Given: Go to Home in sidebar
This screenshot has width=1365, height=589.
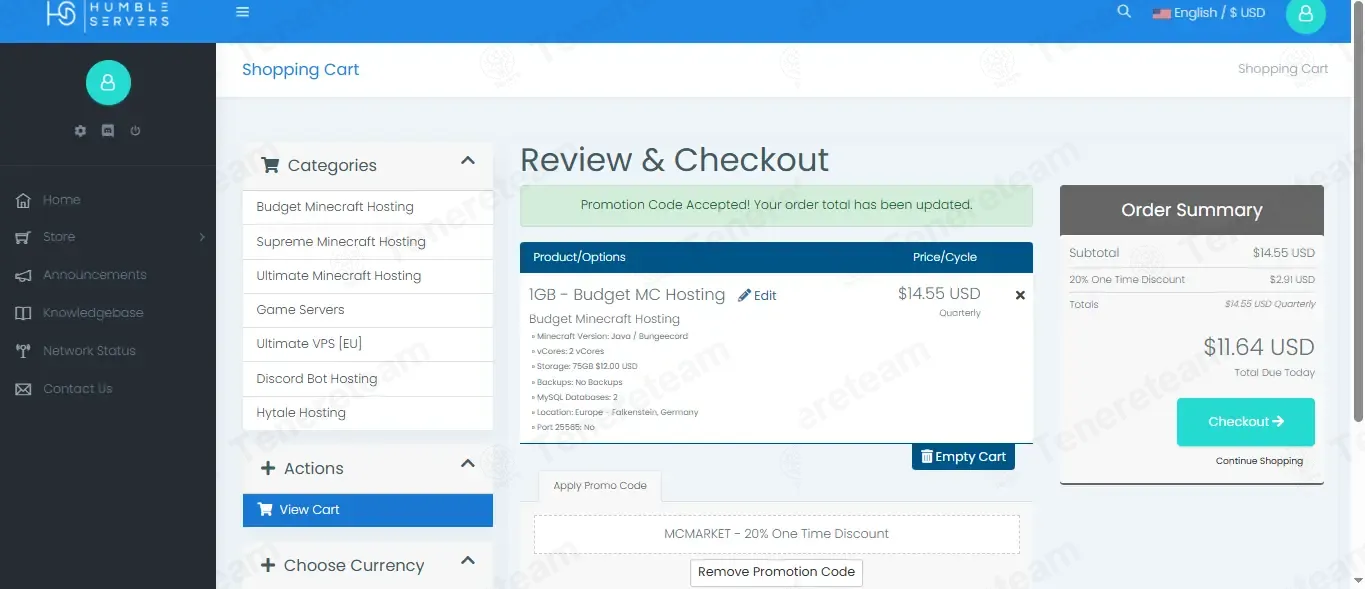Looking at the screenshot, I should tap(62, 200).
